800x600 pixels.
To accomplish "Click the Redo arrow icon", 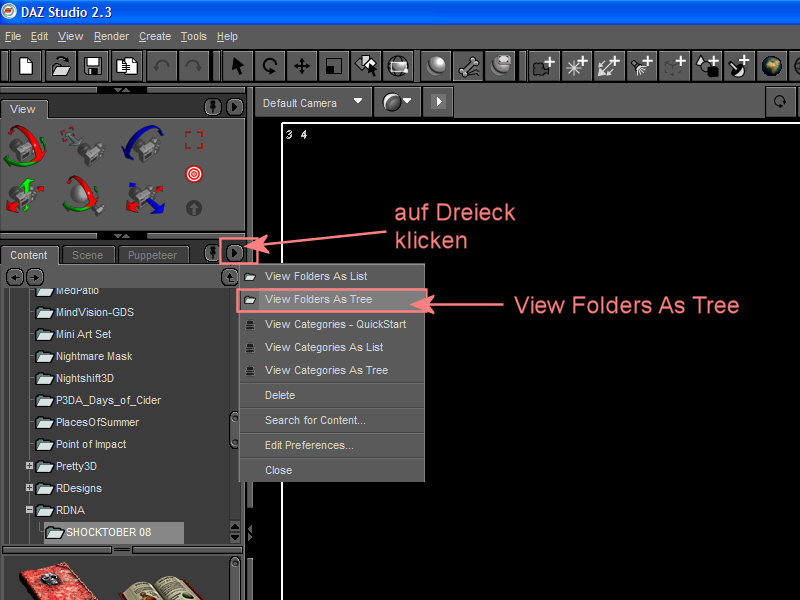I will [193, 66].
